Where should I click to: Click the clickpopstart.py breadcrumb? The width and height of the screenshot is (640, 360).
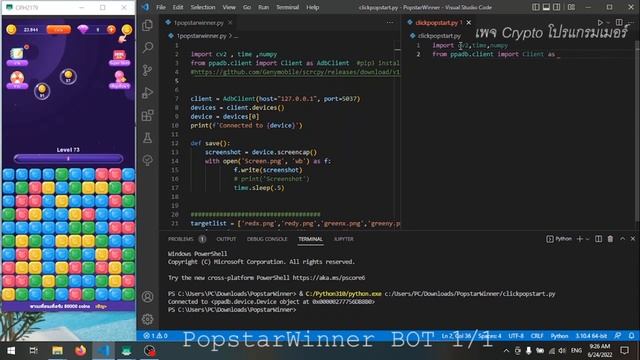439,36
